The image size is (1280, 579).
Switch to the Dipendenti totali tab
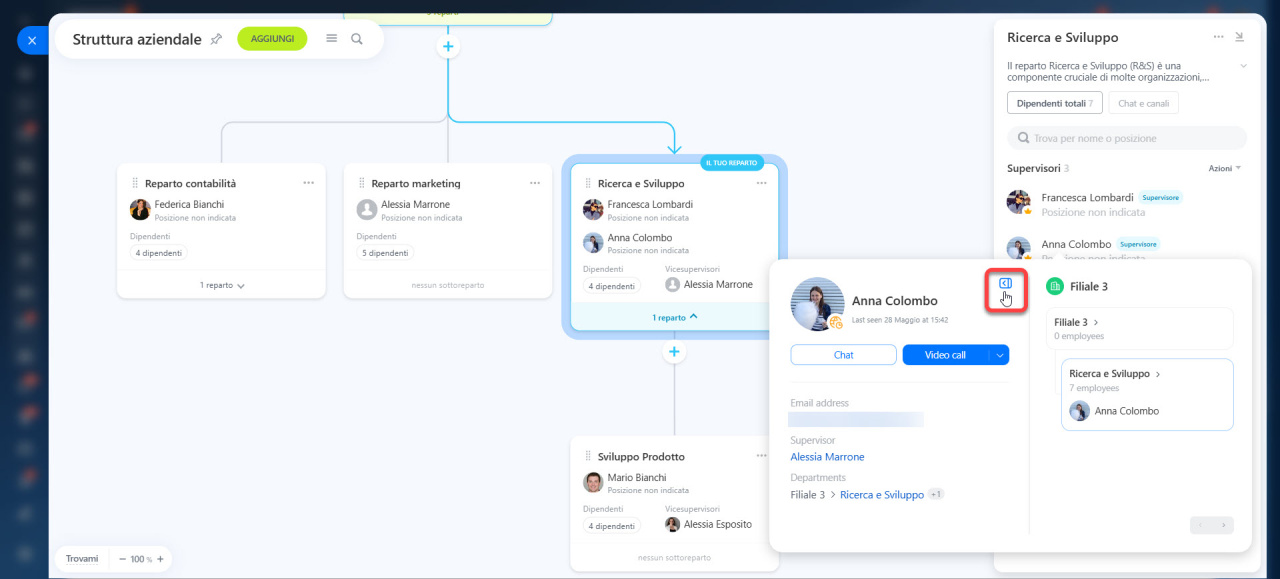[1055, 103]
